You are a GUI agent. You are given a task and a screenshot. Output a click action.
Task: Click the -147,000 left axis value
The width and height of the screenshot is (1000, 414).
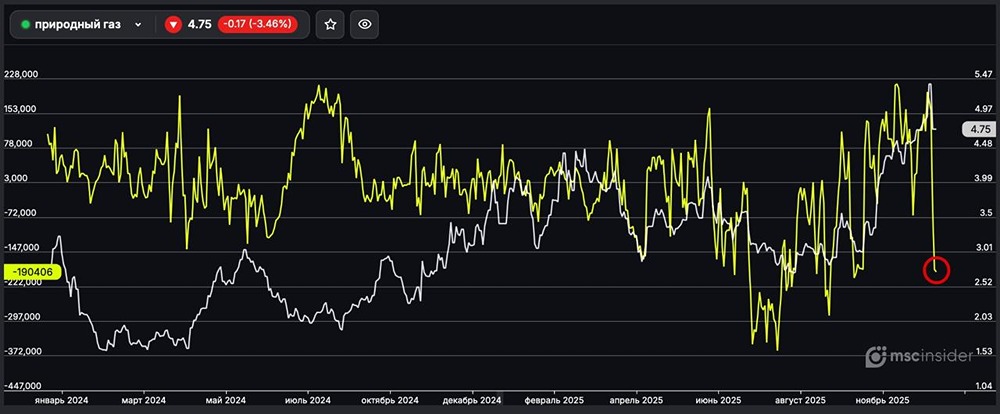(21, 248)
